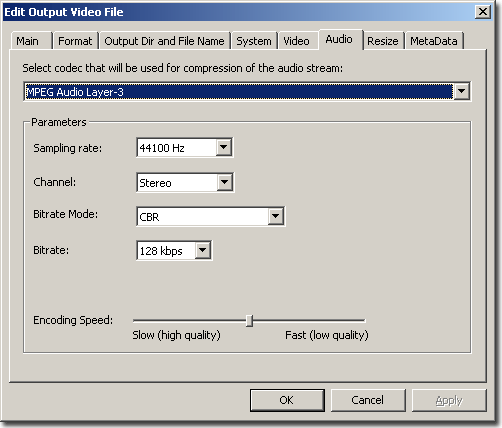Cancel the Edit Output Video File dialog
This screenshot has height=428, width=502.
click(368, 400)
